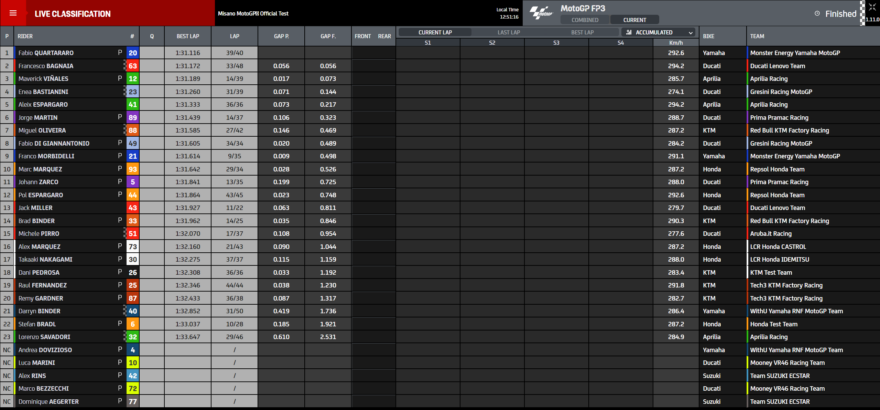Image resolution: width=880 pixels, height=410 pixels.
Task: Click rider number 93 orange badge
Action: tap(133, 168)
